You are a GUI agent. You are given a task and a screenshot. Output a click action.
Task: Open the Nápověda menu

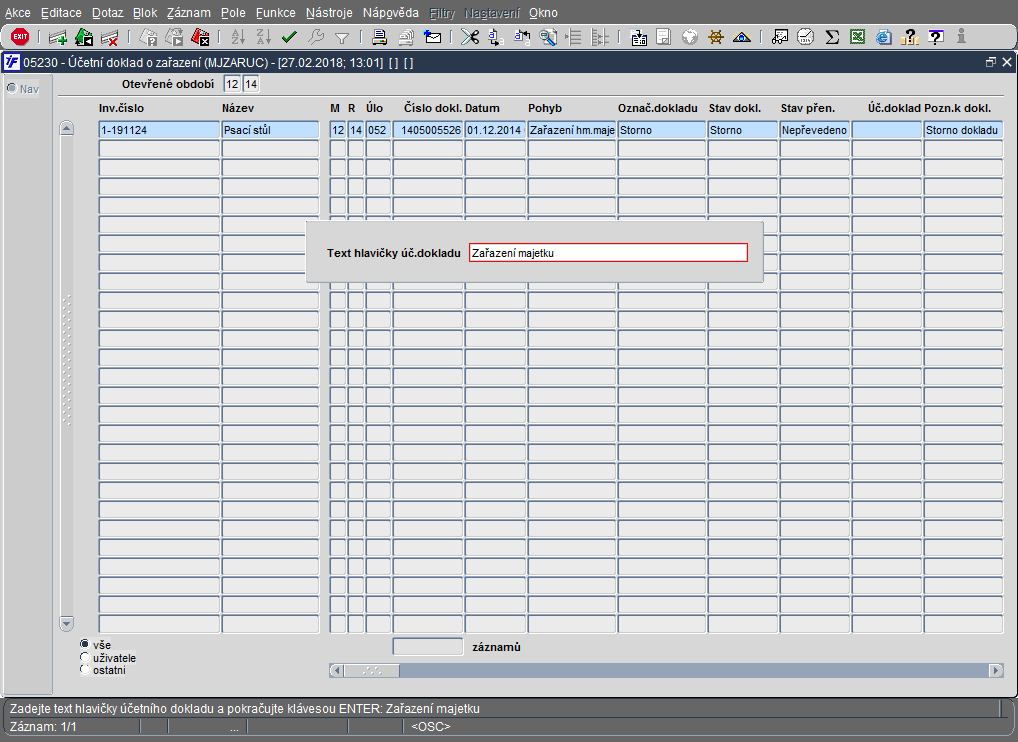point(391,13)
